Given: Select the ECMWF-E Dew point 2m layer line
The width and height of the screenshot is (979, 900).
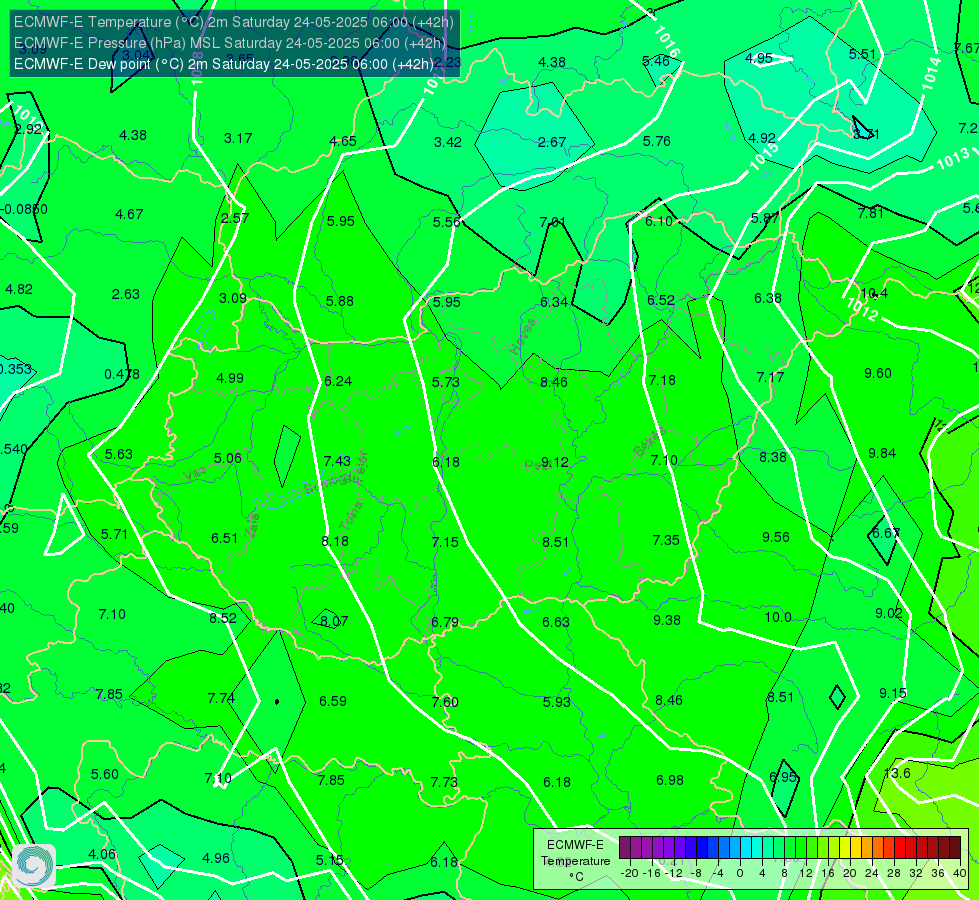Looking at the screenshot, I should pyautogui.click(x=224, y=64).
